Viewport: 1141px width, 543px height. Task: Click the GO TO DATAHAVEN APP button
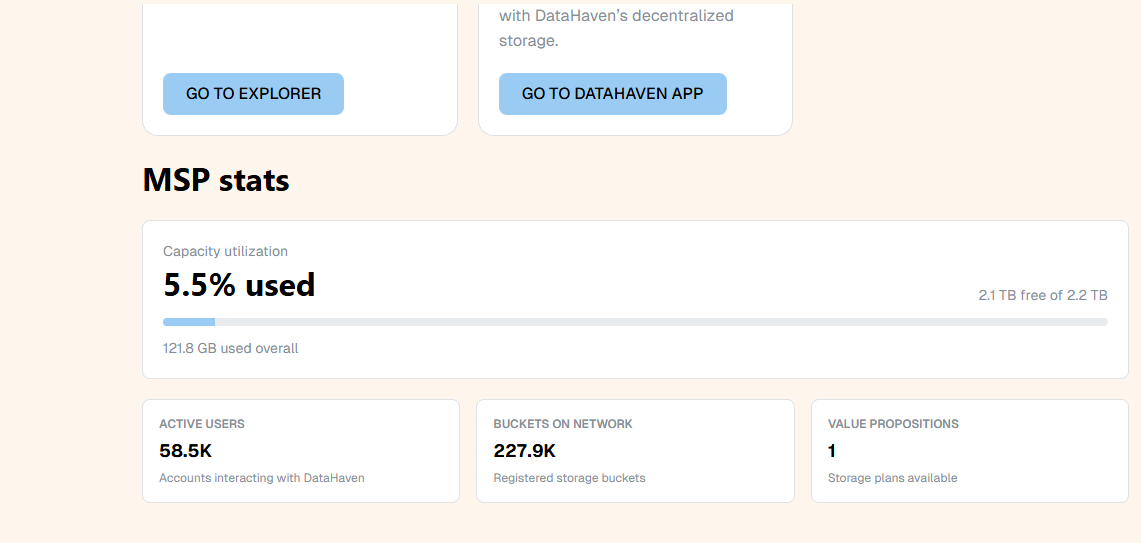pyautogui.click(x=613, y=94)
